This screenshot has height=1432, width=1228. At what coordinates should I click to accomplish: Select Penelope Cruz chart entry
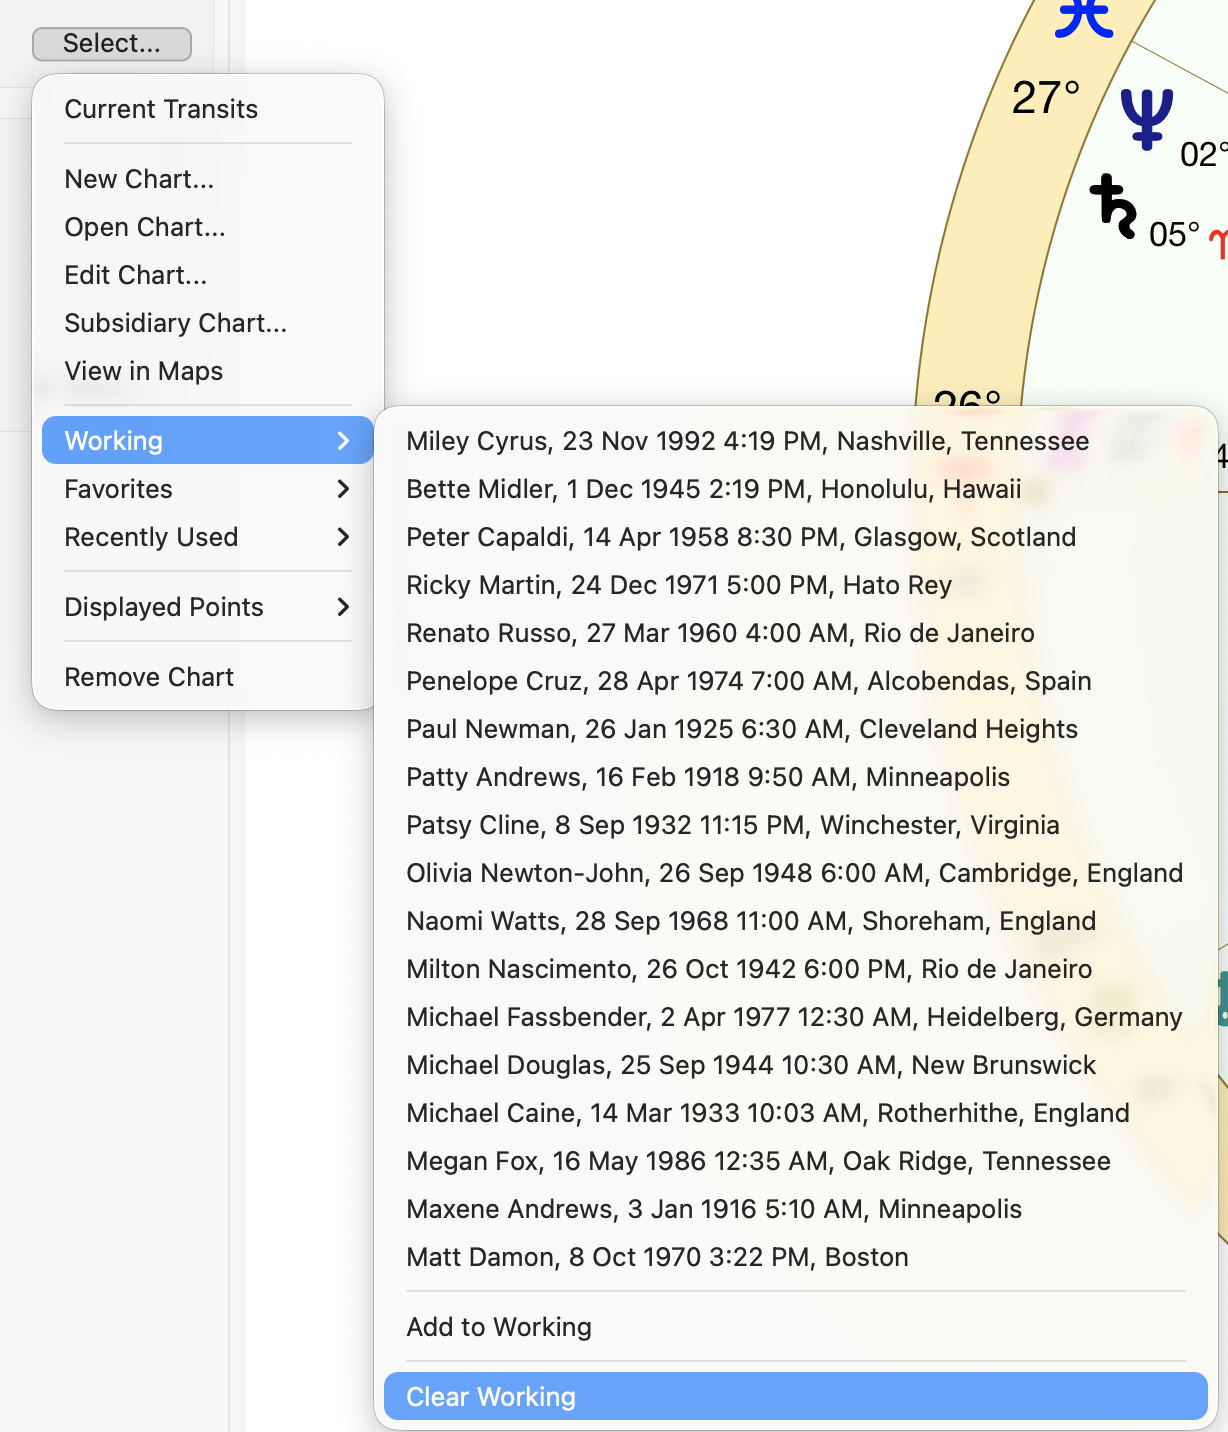(x=796, y=681)
